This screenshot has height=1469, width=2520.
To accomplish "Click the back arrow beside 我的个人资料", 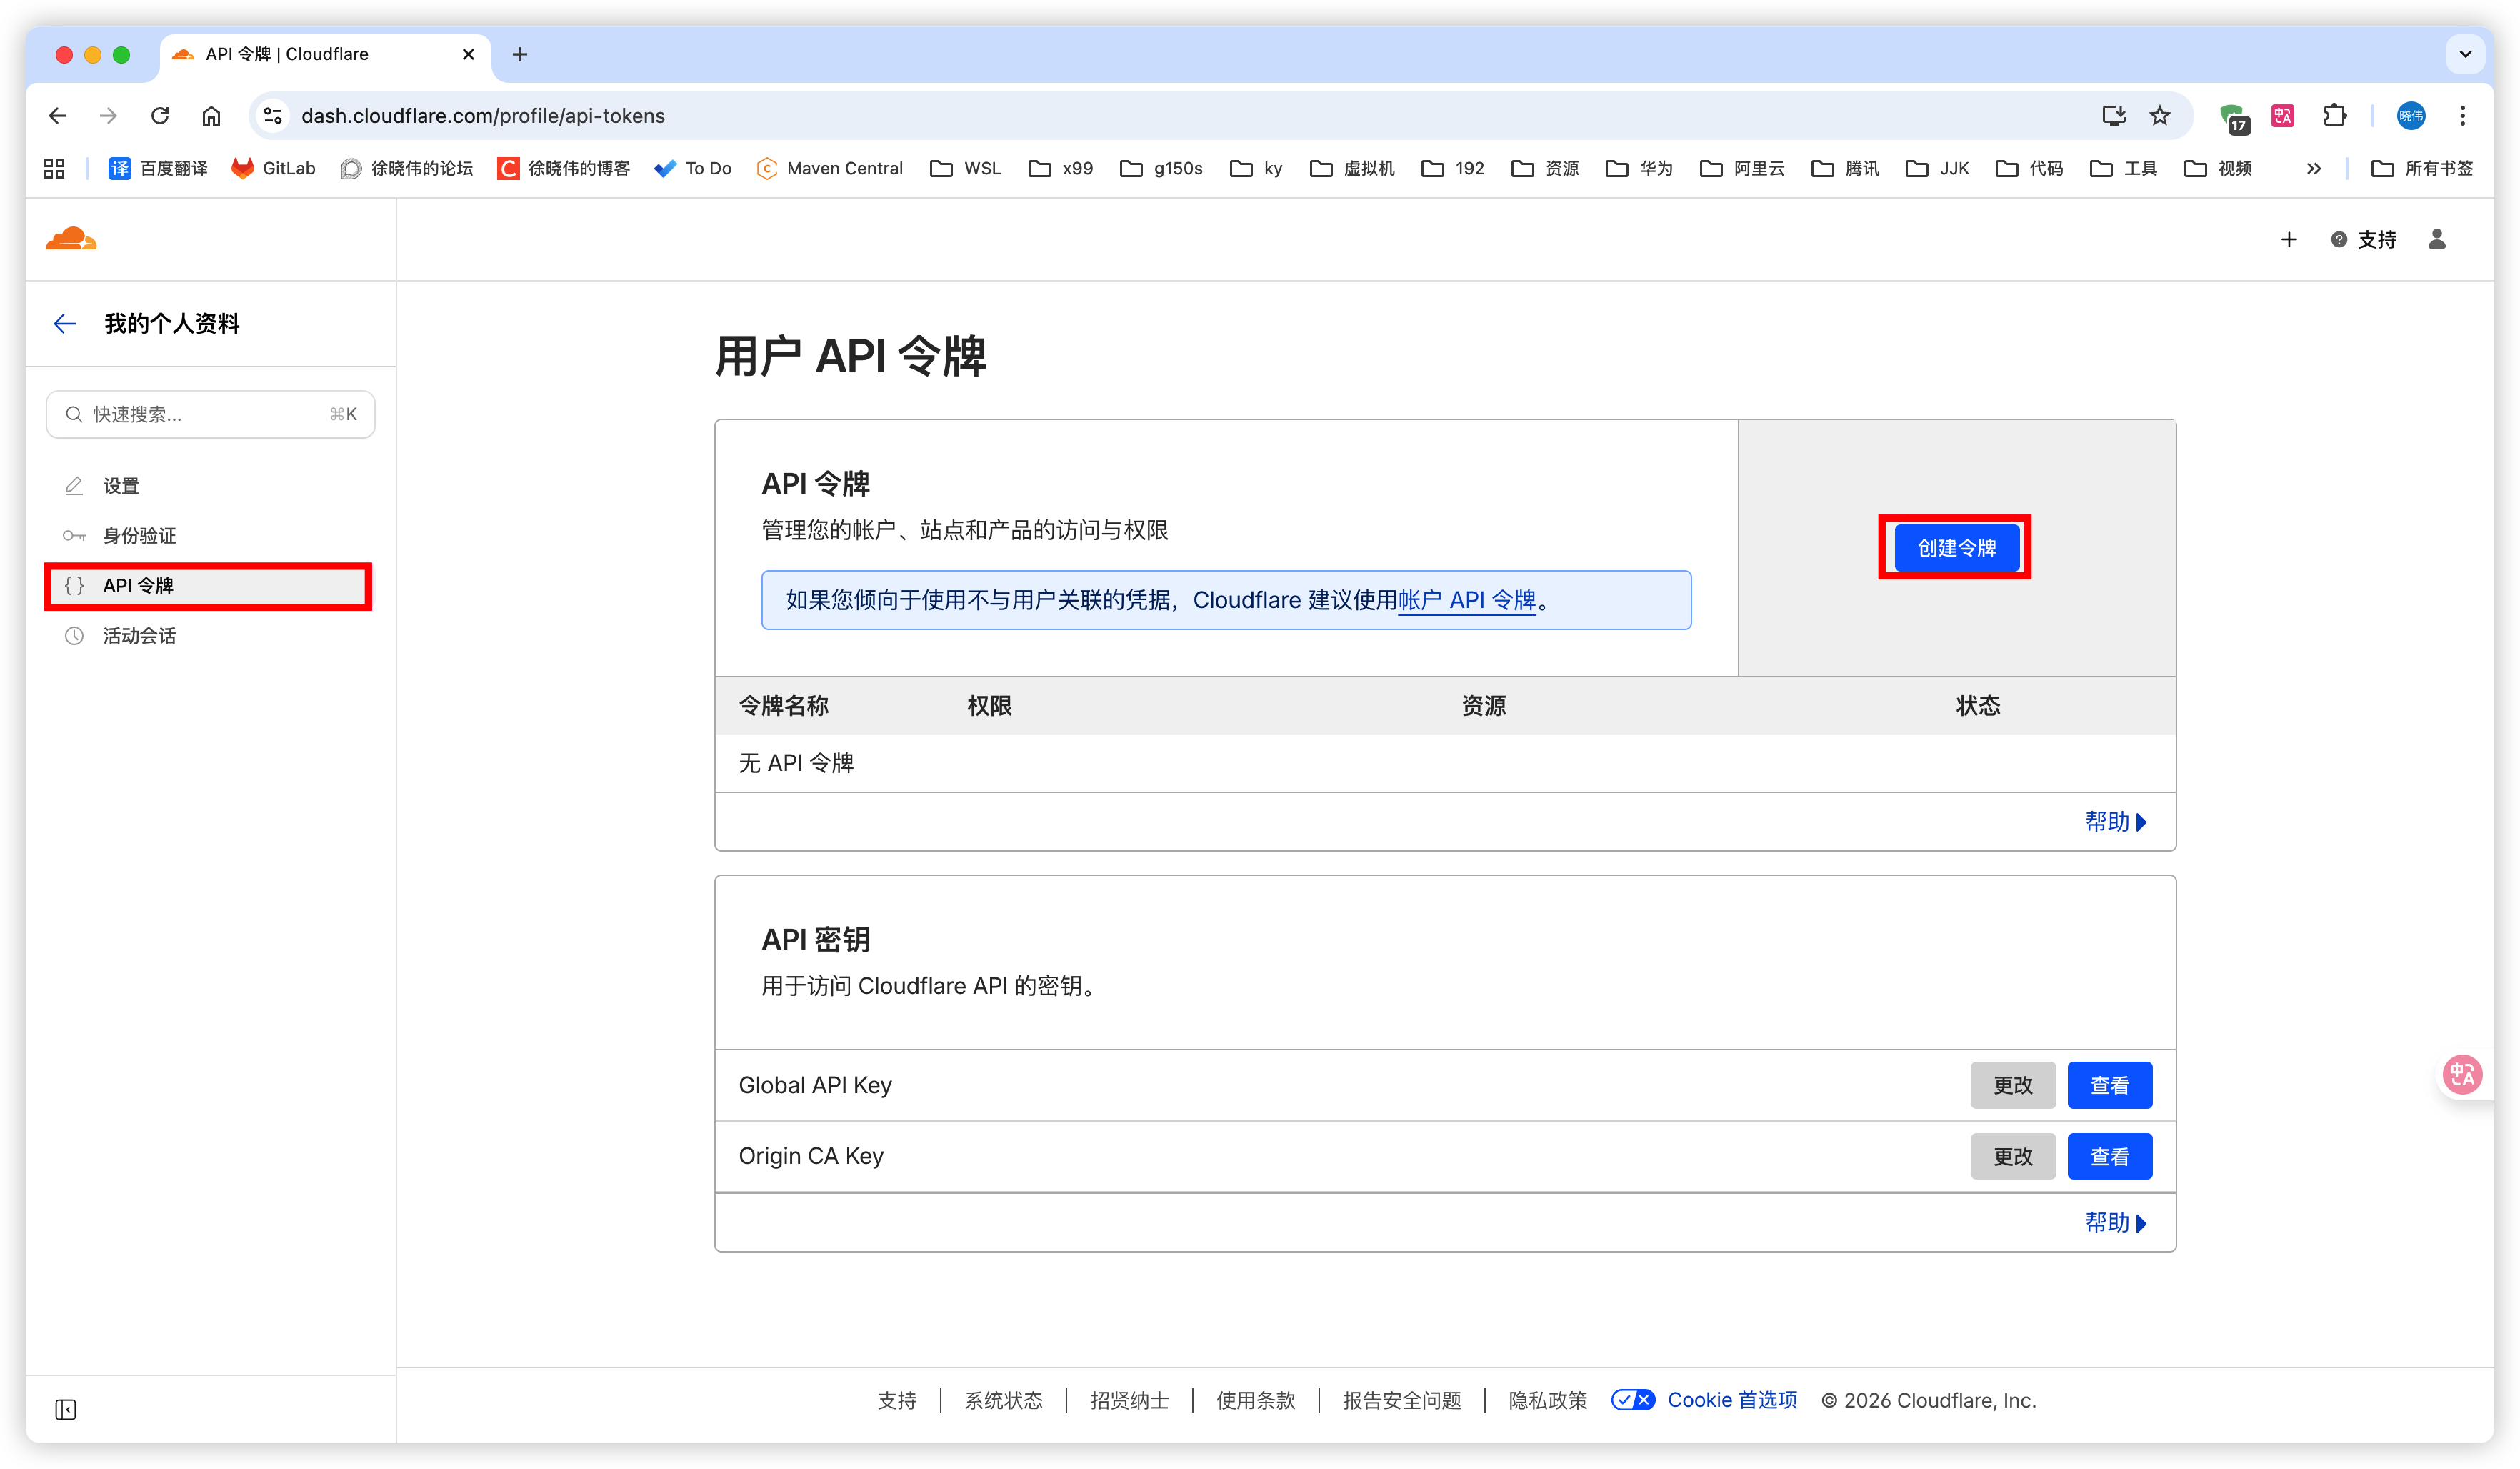I will [65, 323].
